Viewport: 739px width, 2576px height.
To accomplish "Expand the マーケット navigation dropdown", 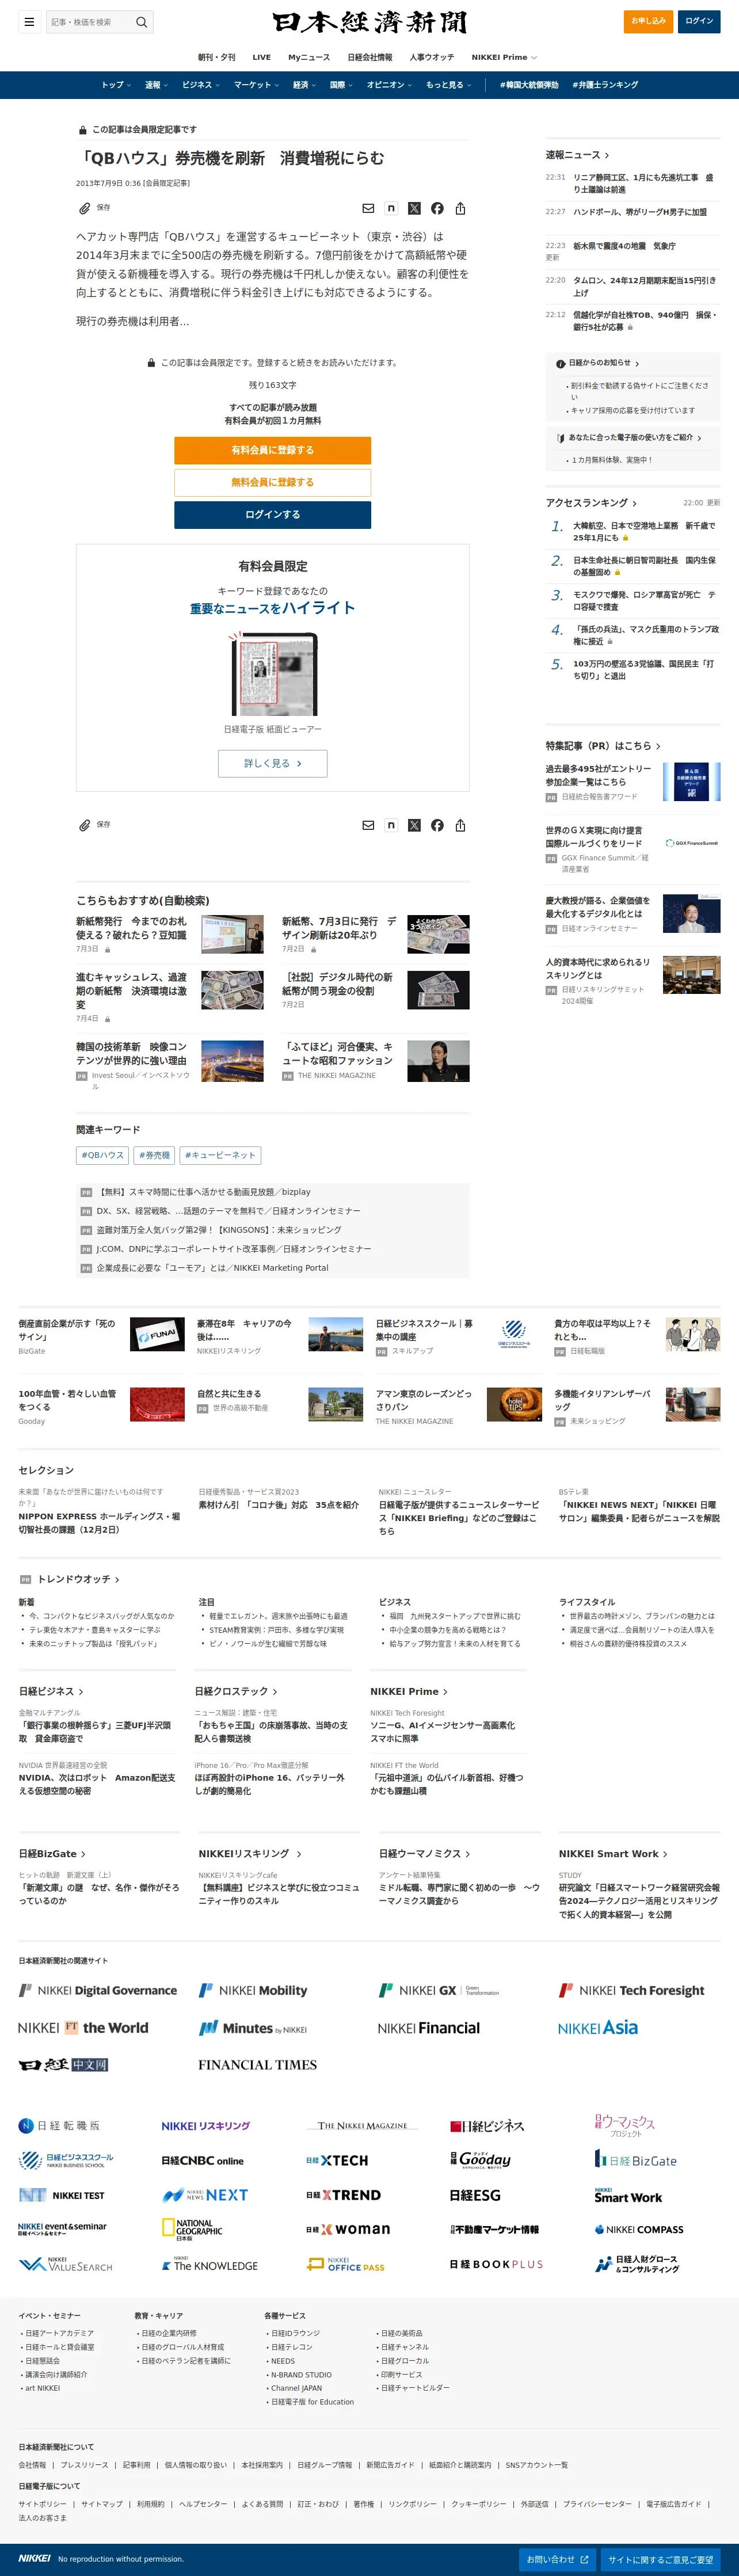I will [x=257, y=85].
